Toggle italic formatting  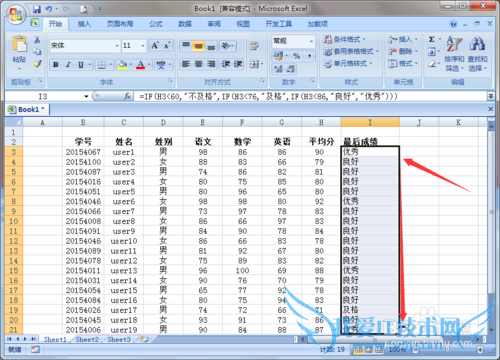(x=68, y=65)
